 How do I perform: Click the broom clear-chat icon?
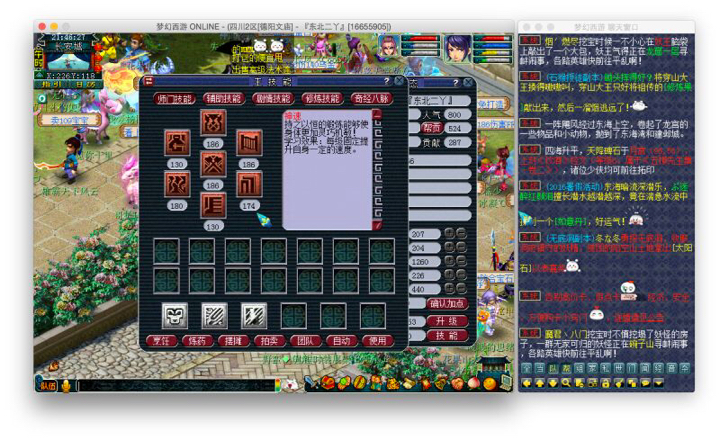(x=619, y=383)
